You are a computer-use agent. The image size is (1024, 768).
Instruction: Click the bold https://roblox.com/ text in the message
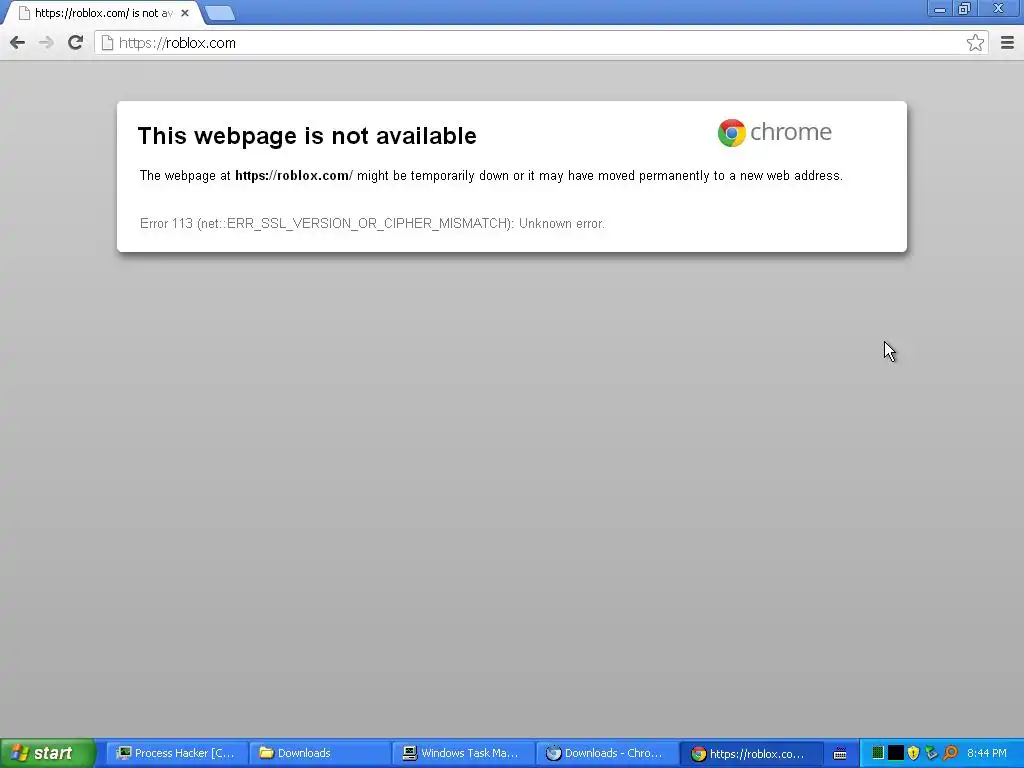click(x=294, y=176)
